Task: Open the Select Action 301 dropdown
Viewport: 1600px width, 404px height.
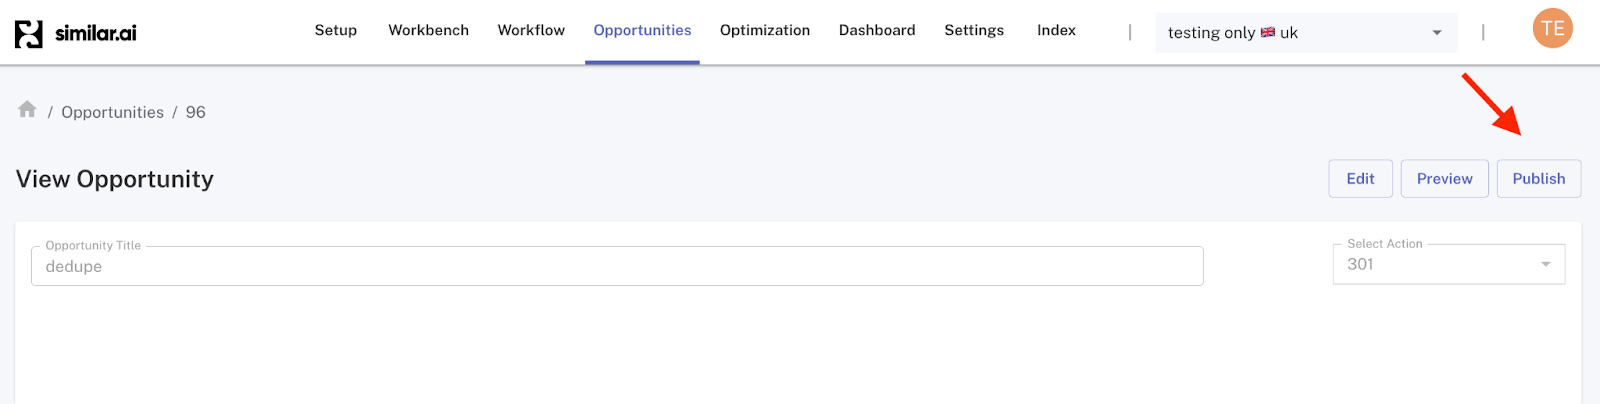Action: coord(1449,264)
